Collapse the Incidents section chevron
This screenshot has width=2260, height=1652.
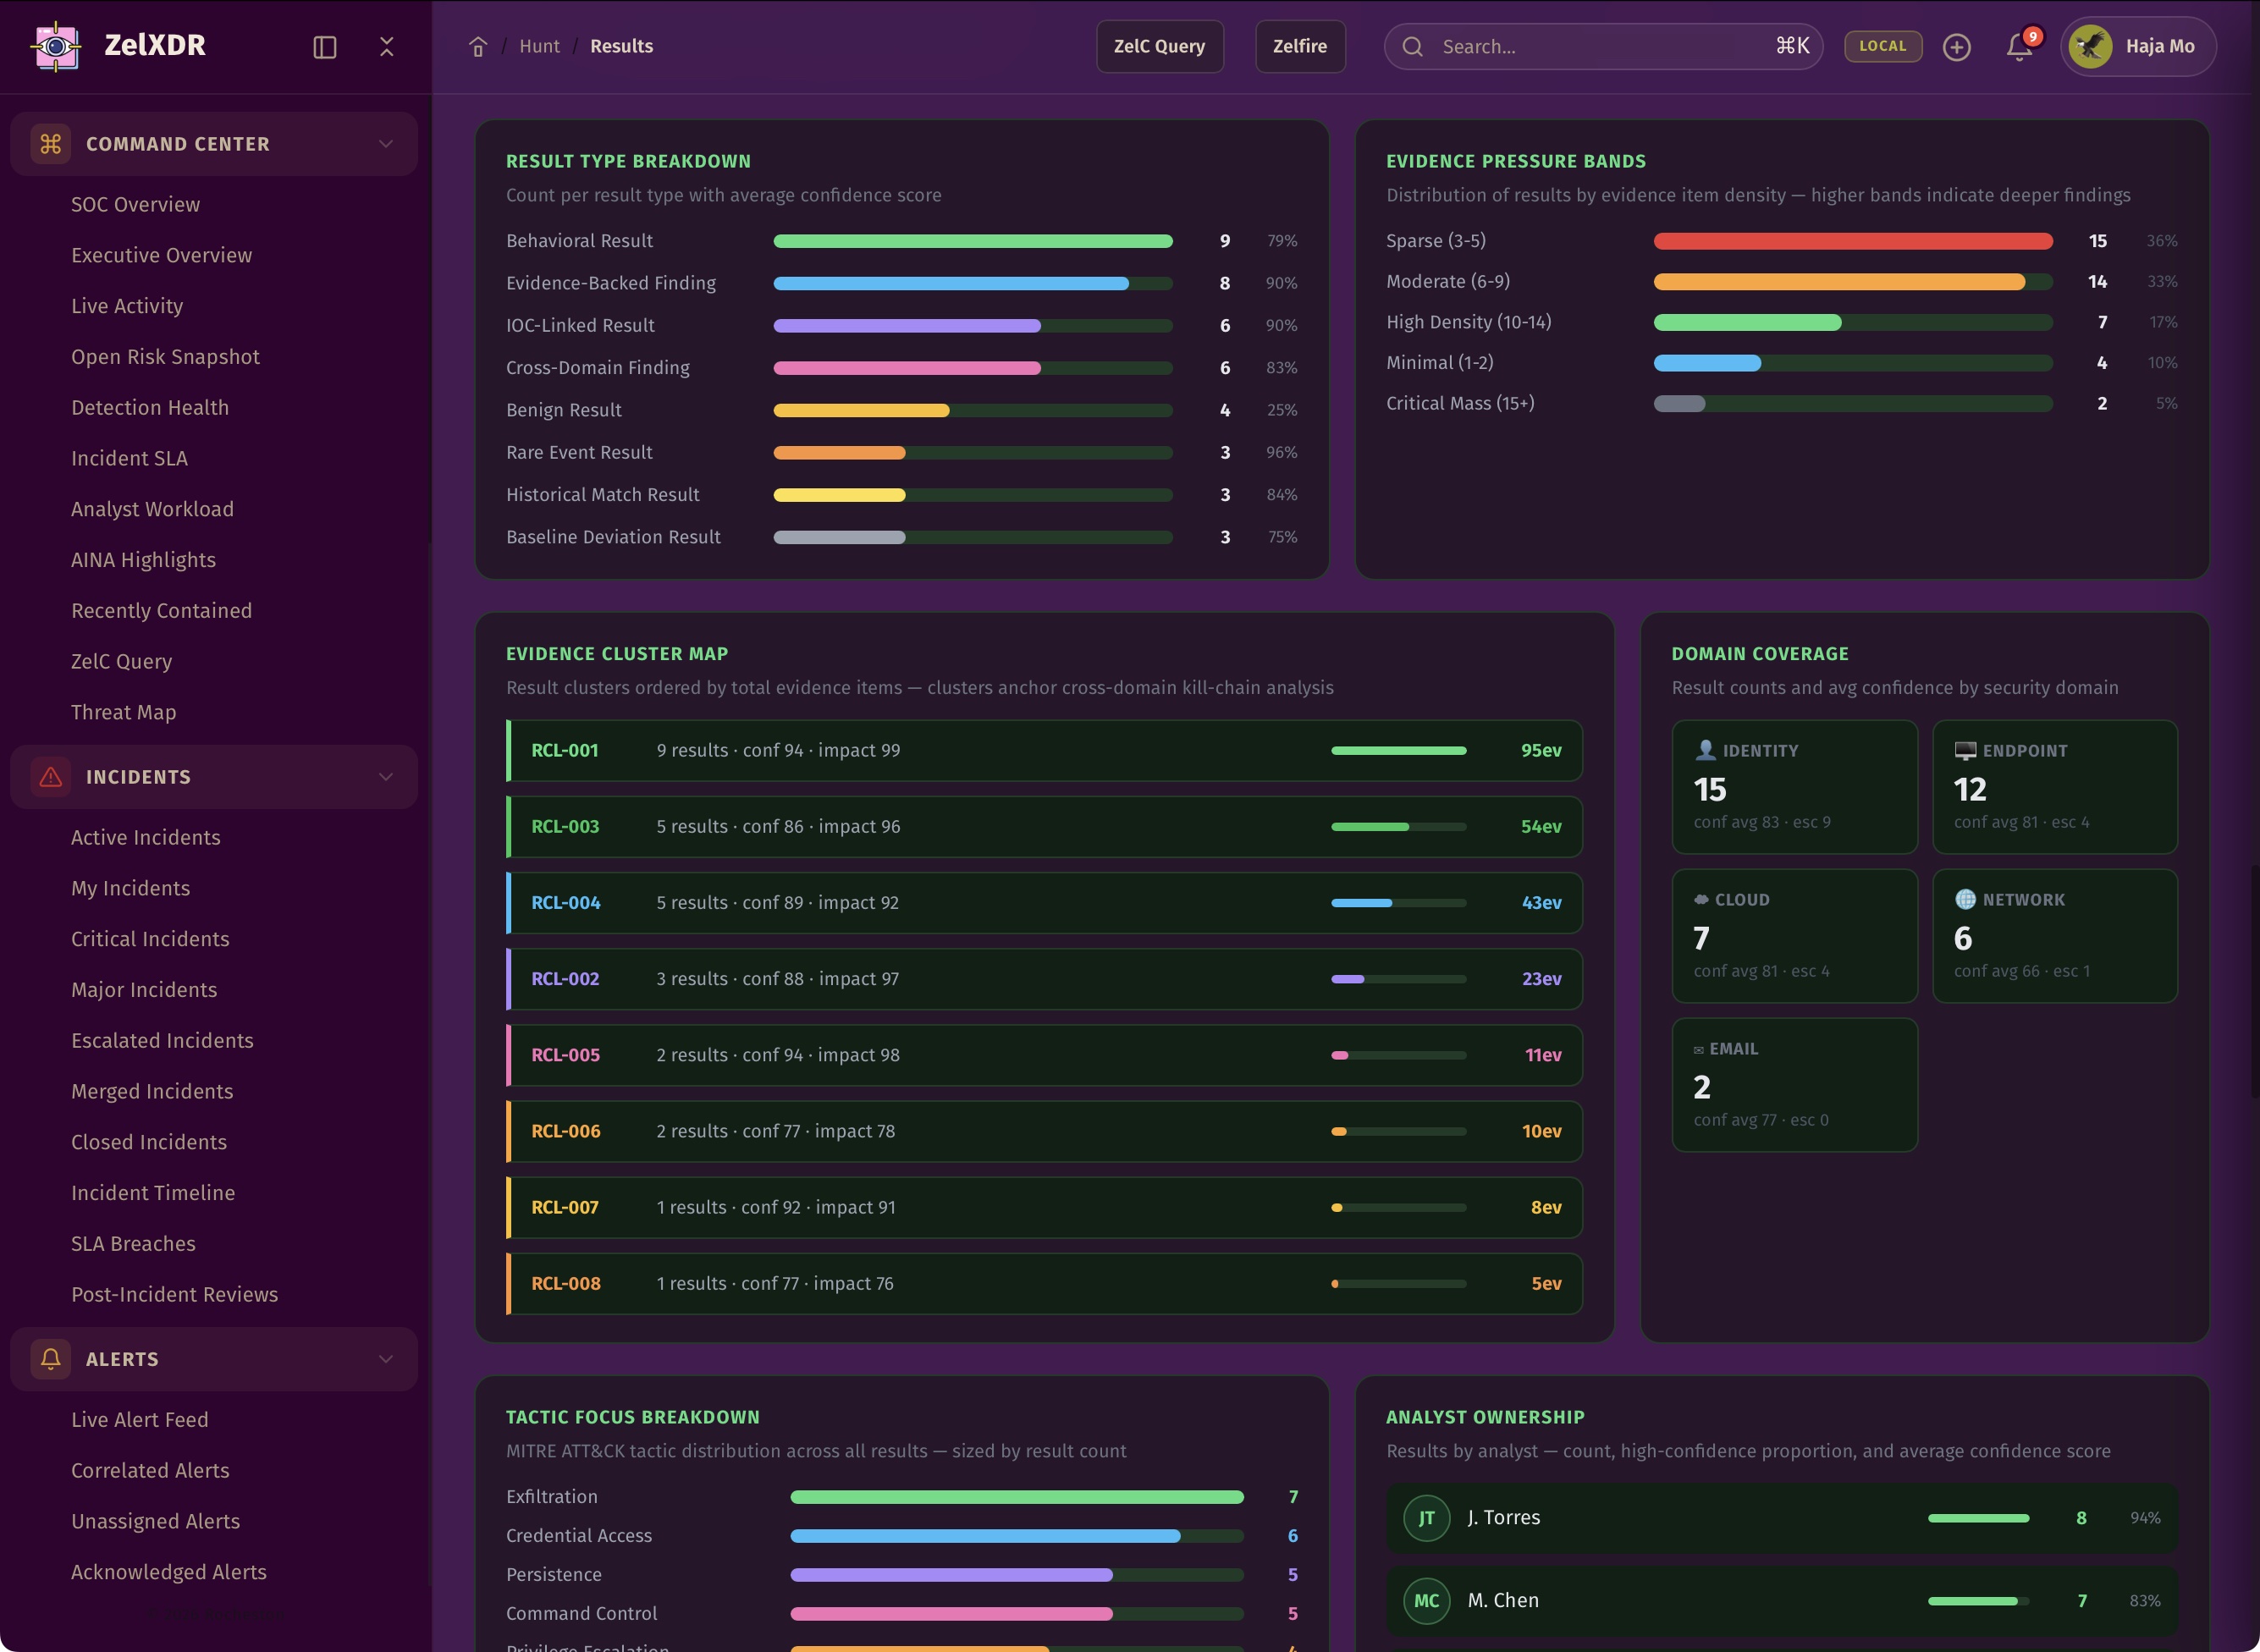pyautogui.click(x=386, y=777)
